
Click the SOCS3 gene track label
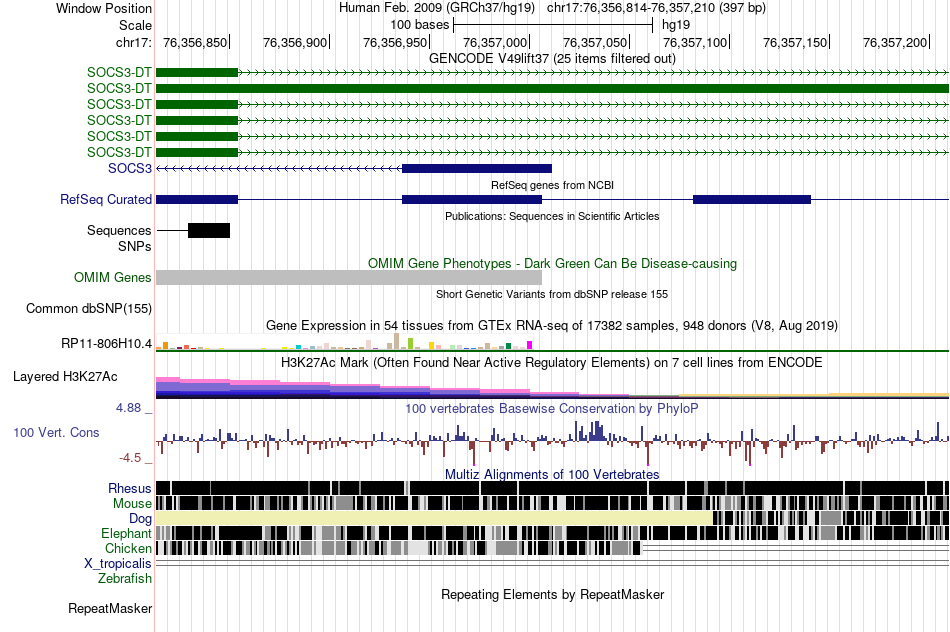pyautogui.click(x=130, y=168)
